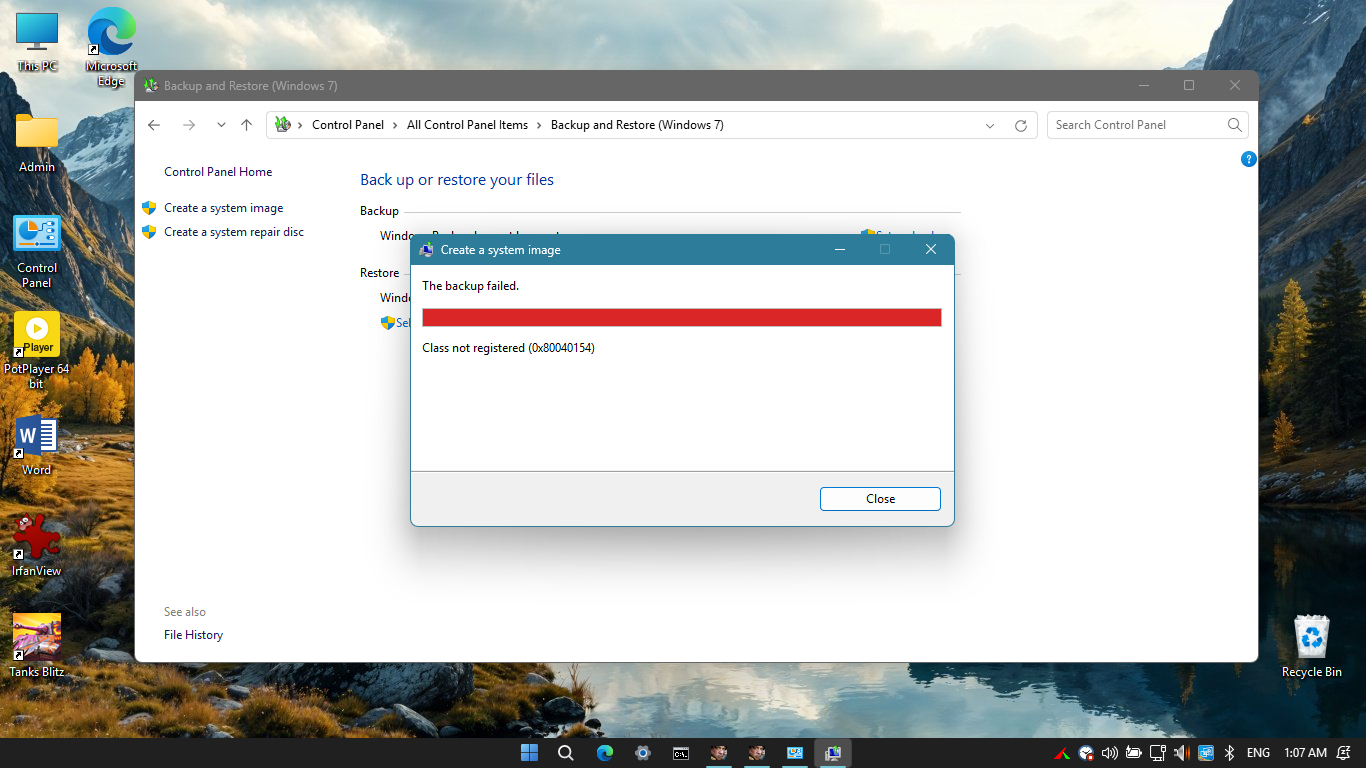
Task: Click the 'Class not registered (0x80040154)' error text
Action: [x=509, y=348]
